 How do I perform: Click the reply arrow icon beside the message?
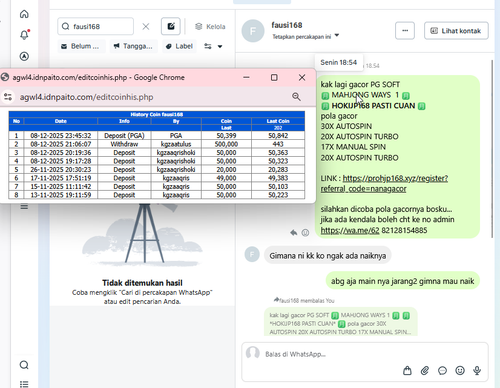[293, 233]
